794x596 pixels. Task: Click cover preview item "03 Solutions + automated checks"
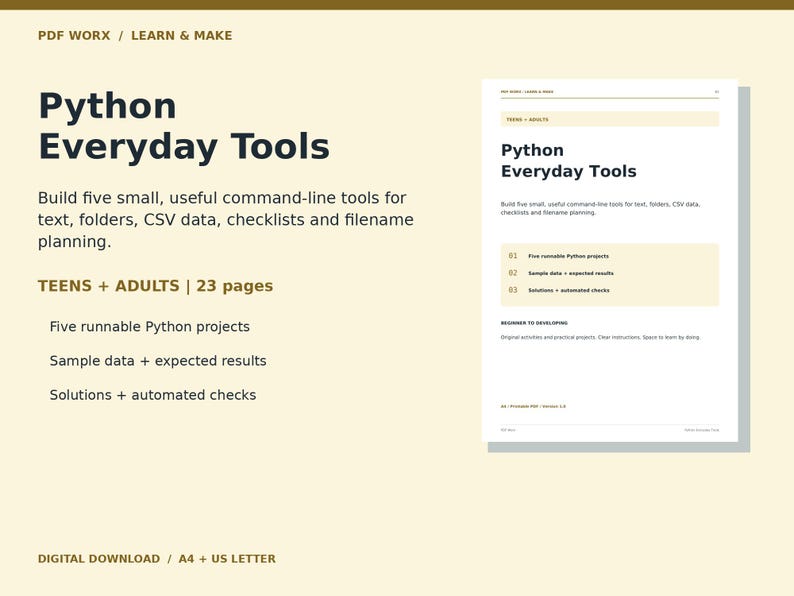click(x=559, y=290)
